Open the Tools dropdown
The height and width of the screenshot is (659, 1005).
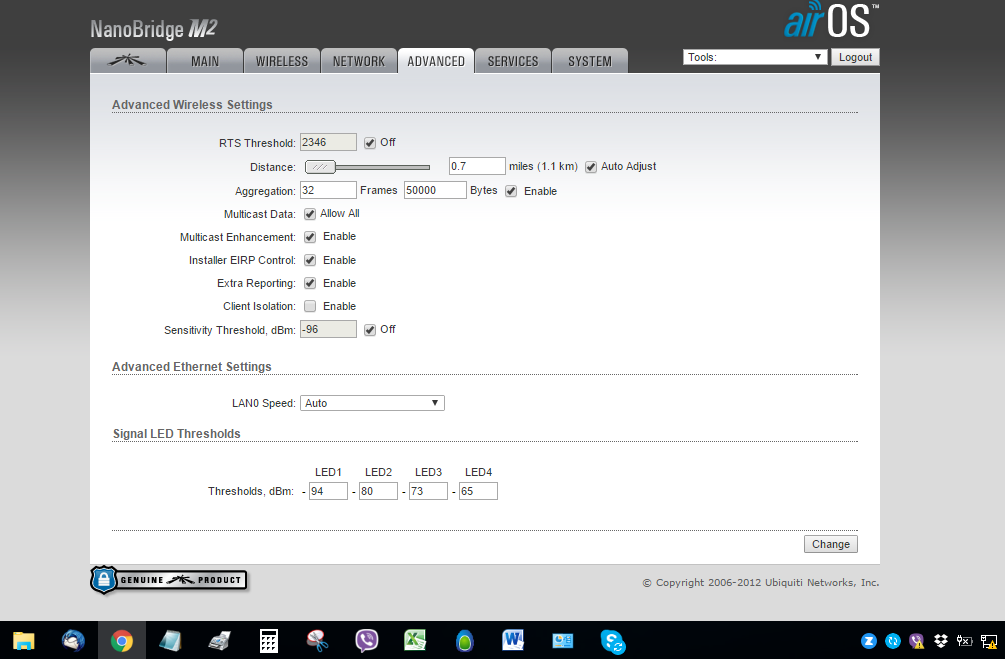pos(755,57)
